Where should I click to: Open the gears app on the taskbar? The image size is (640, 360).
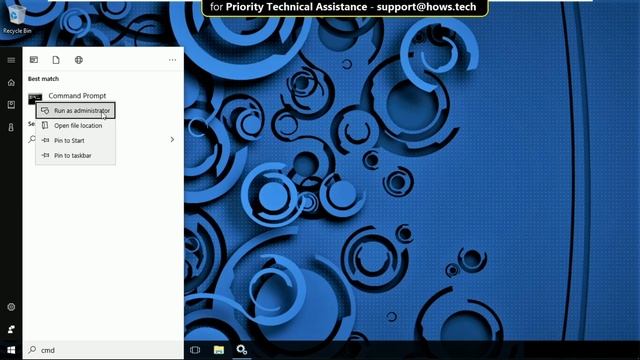pos(242,350)
